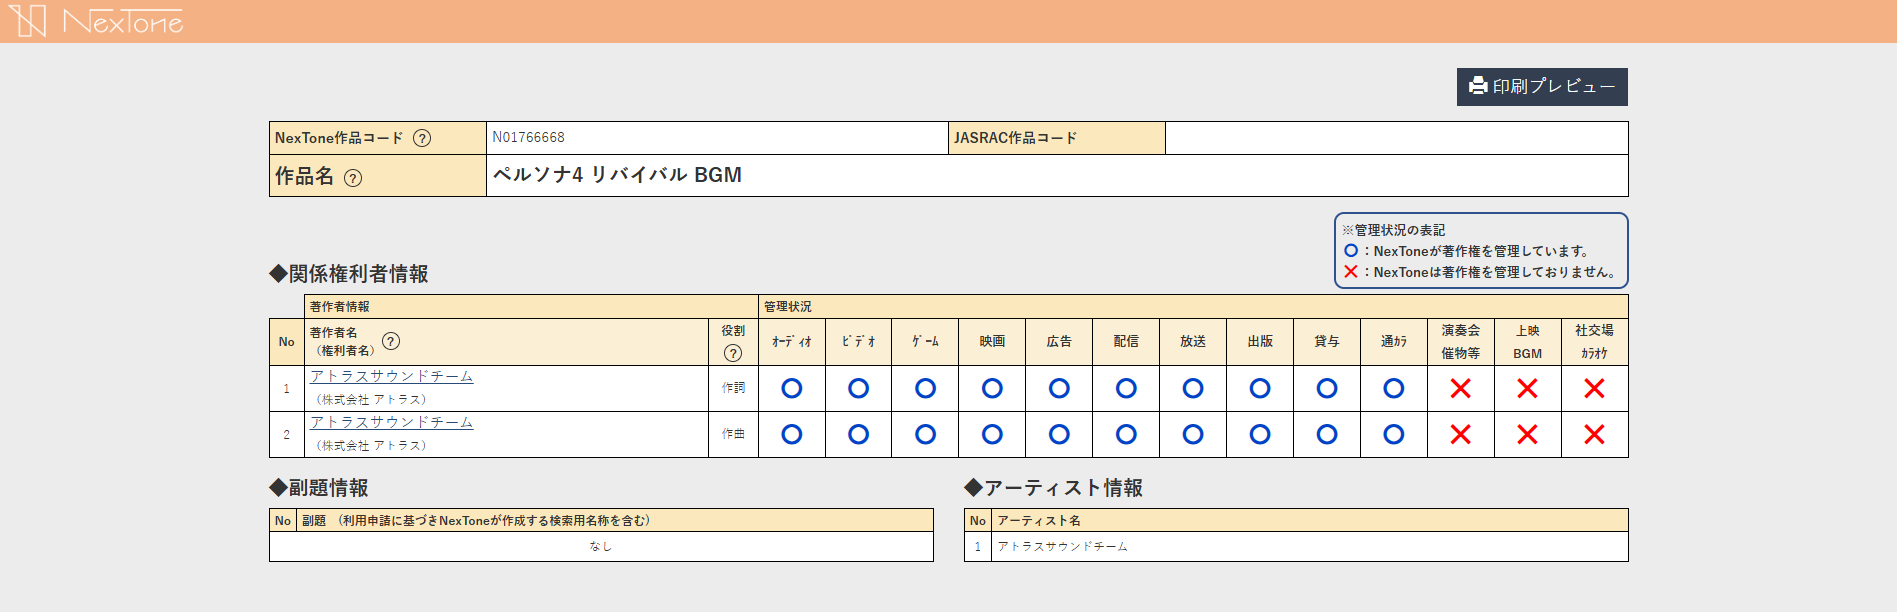
Task: Click the 演奏会 催物等 column header
Action: click(x=1461, y=341)
